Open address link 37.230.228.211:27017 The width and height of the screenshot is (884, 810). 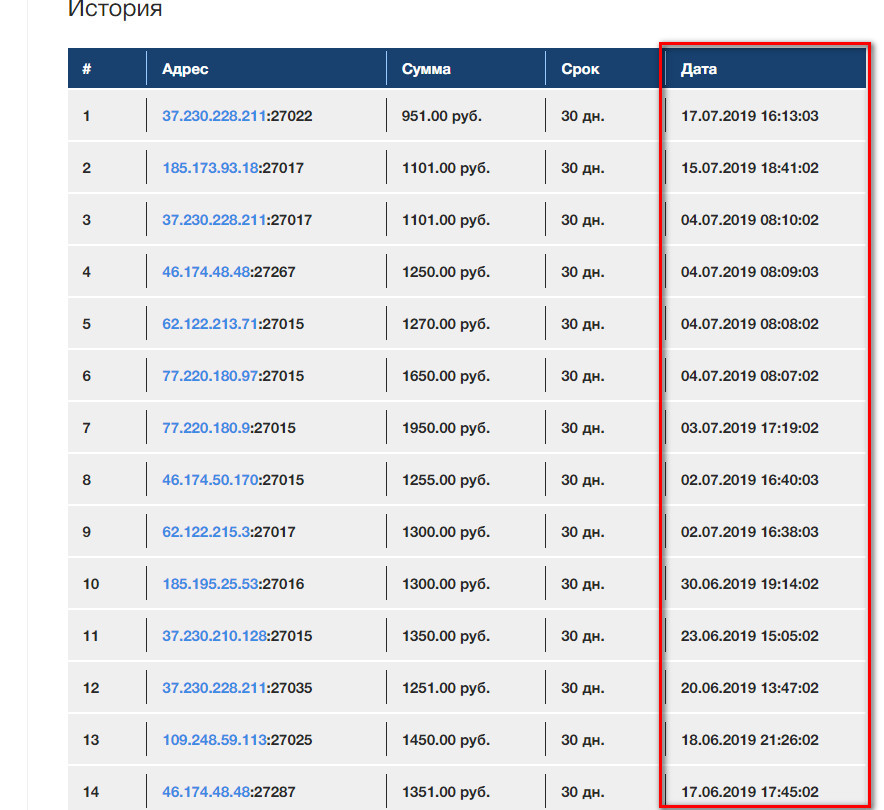coord(237,220)
